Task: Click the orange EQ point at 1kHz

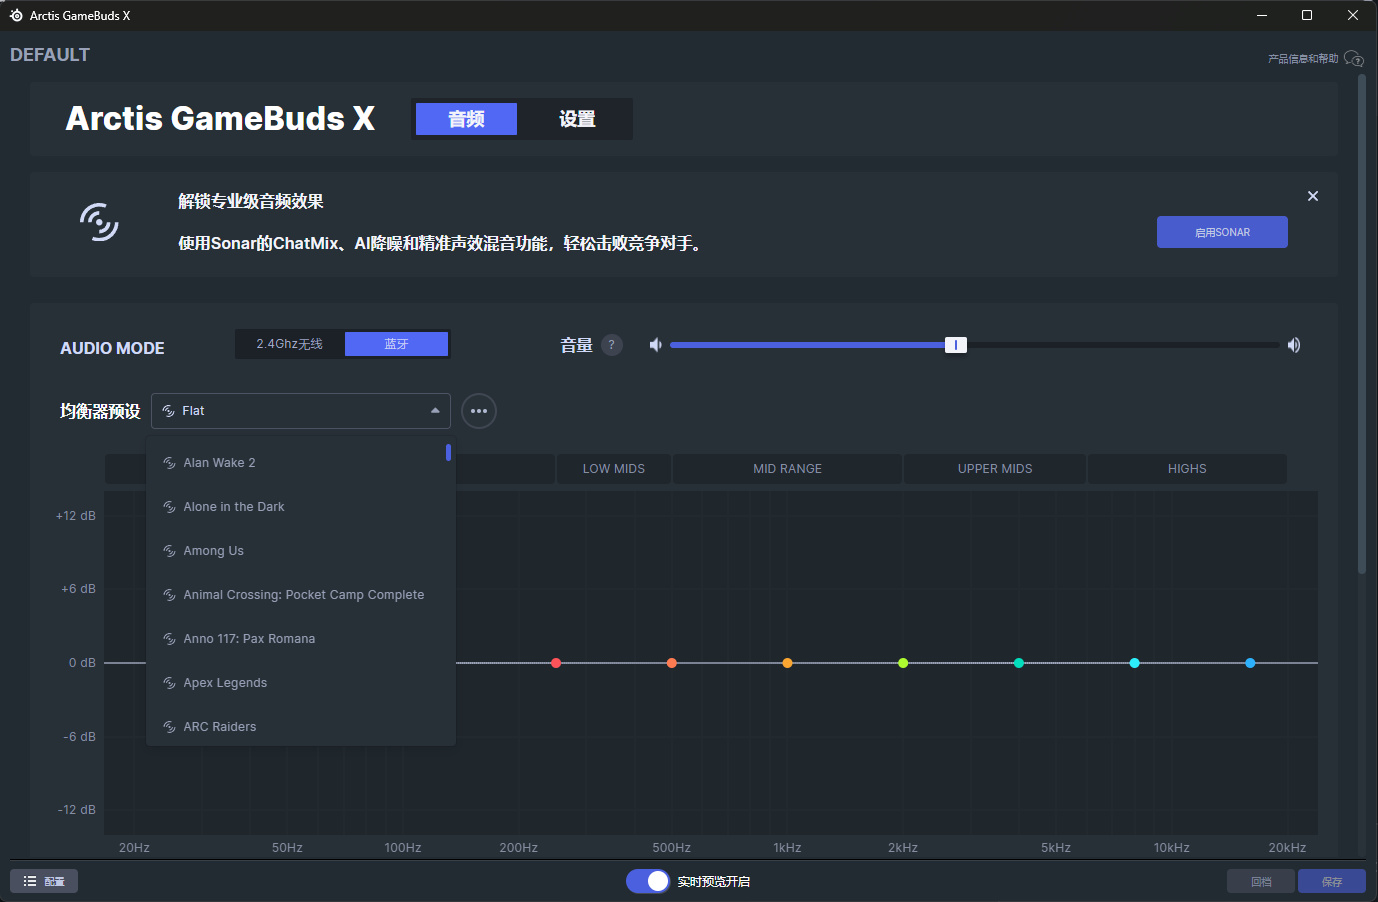Action: pos(788,663)
